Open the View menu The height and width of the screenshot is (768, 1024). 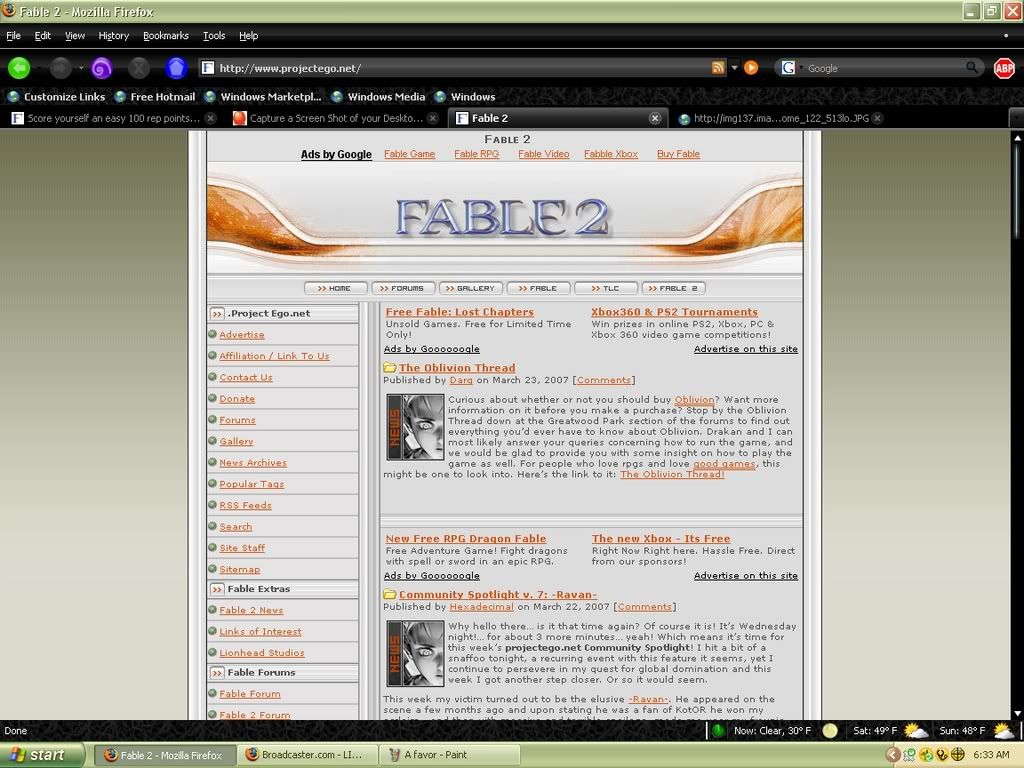74,36
